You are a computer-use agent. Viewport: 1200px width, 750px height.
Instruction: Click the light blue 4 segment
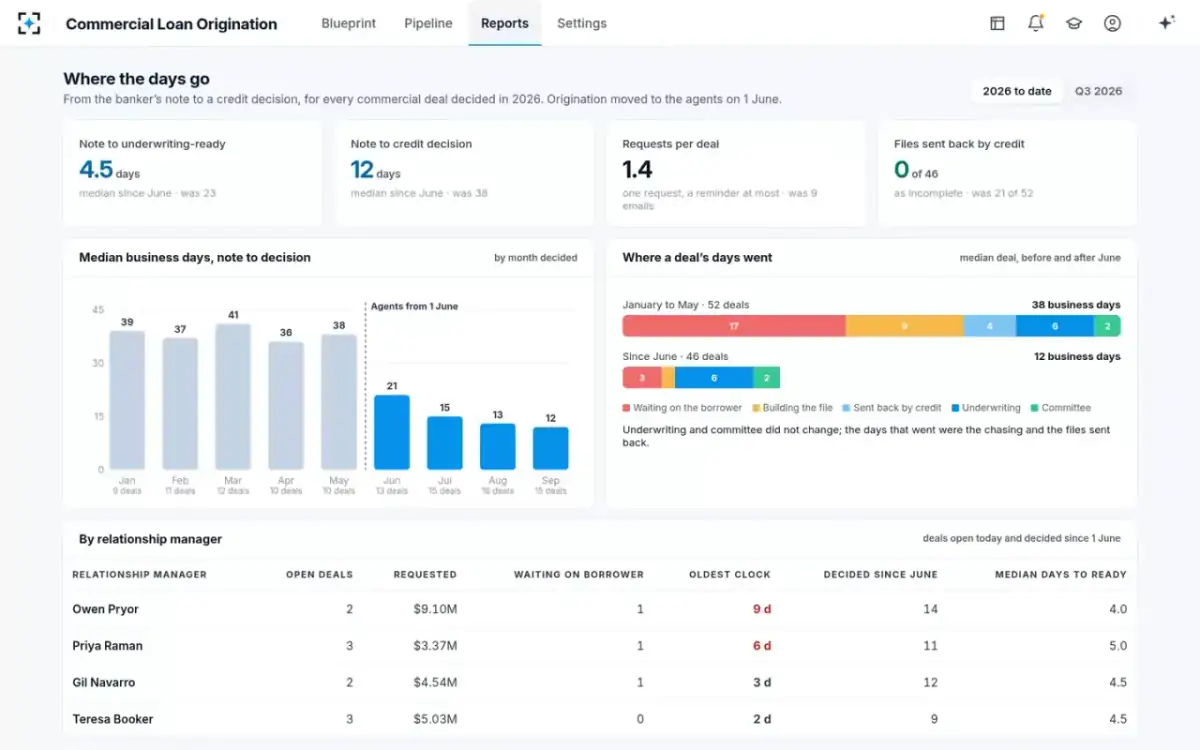tap(990, 326)
